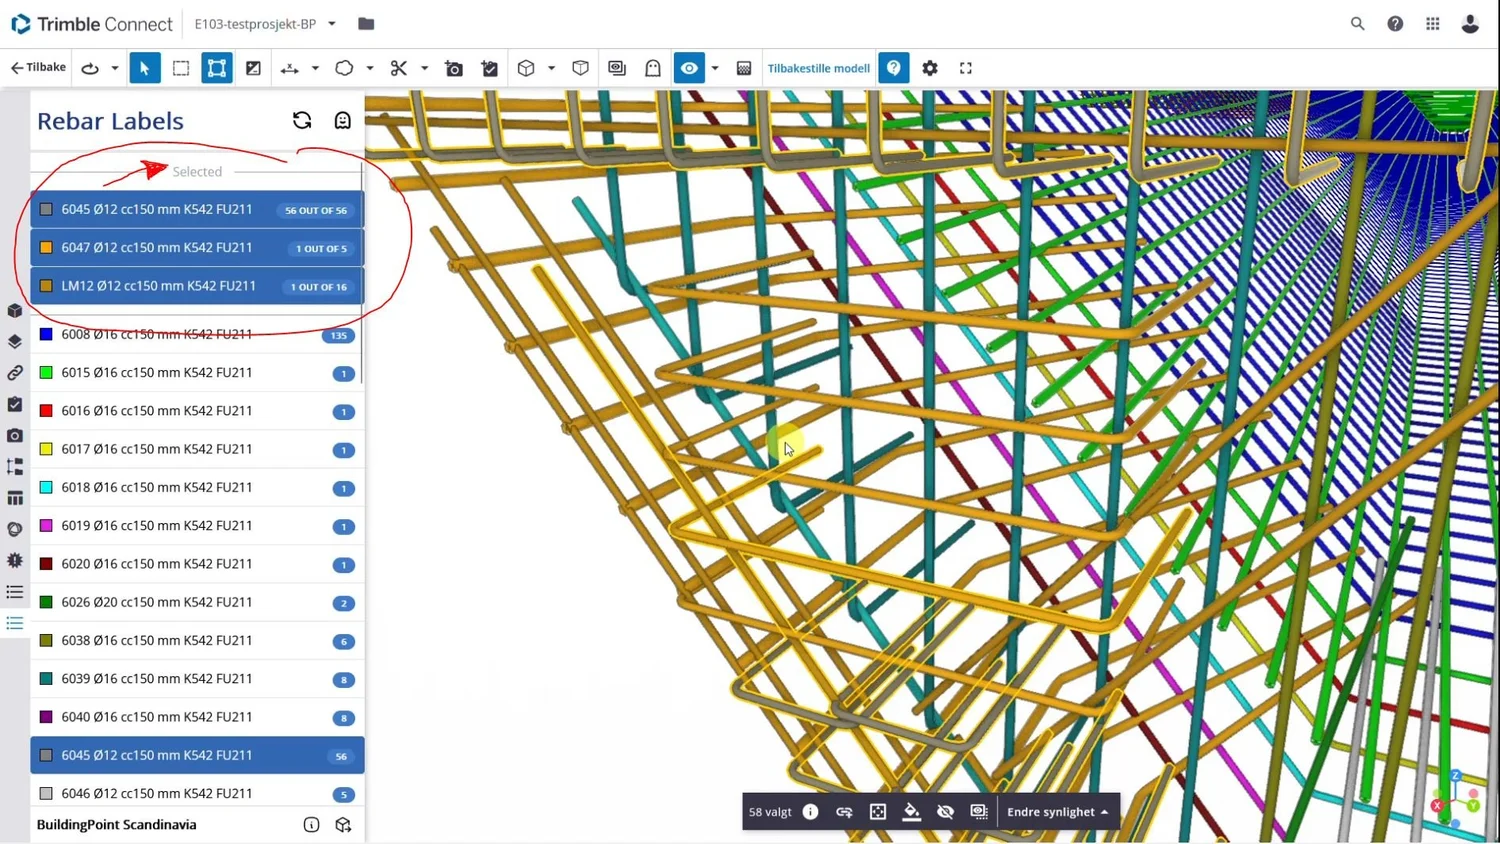
Task: Open the Trimble Connect apps grid menu
Action: pyautogui.click(x=1433, y=23)
